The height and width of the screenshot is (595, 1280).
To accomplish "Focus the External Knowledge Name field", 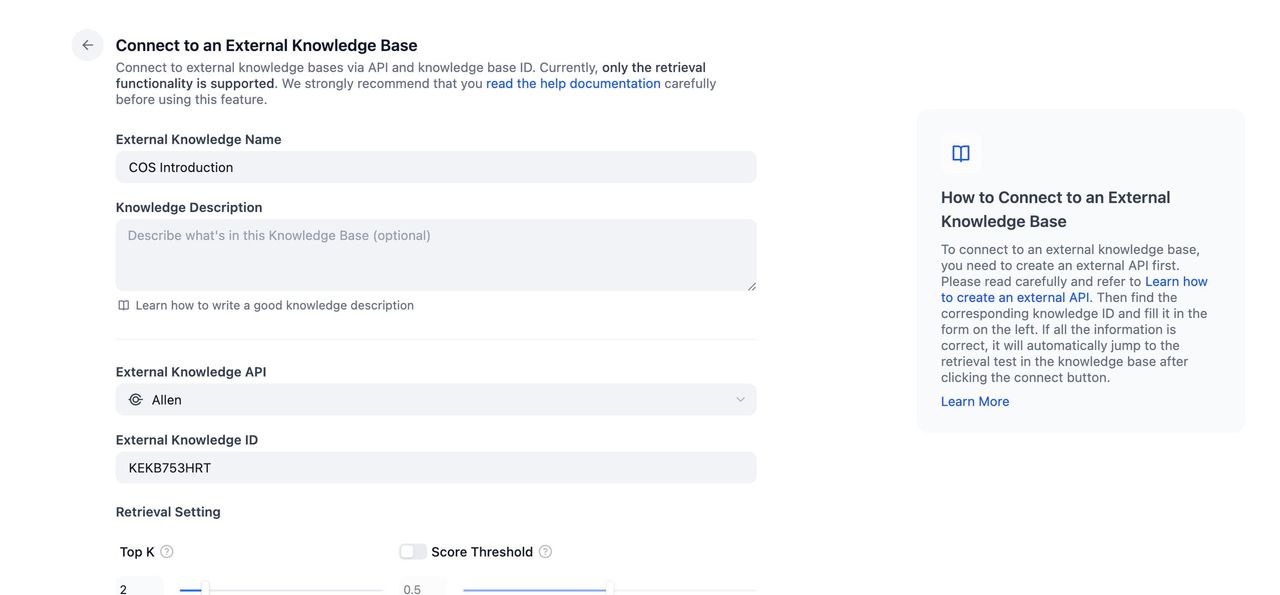I will click(x=436, y=167).
